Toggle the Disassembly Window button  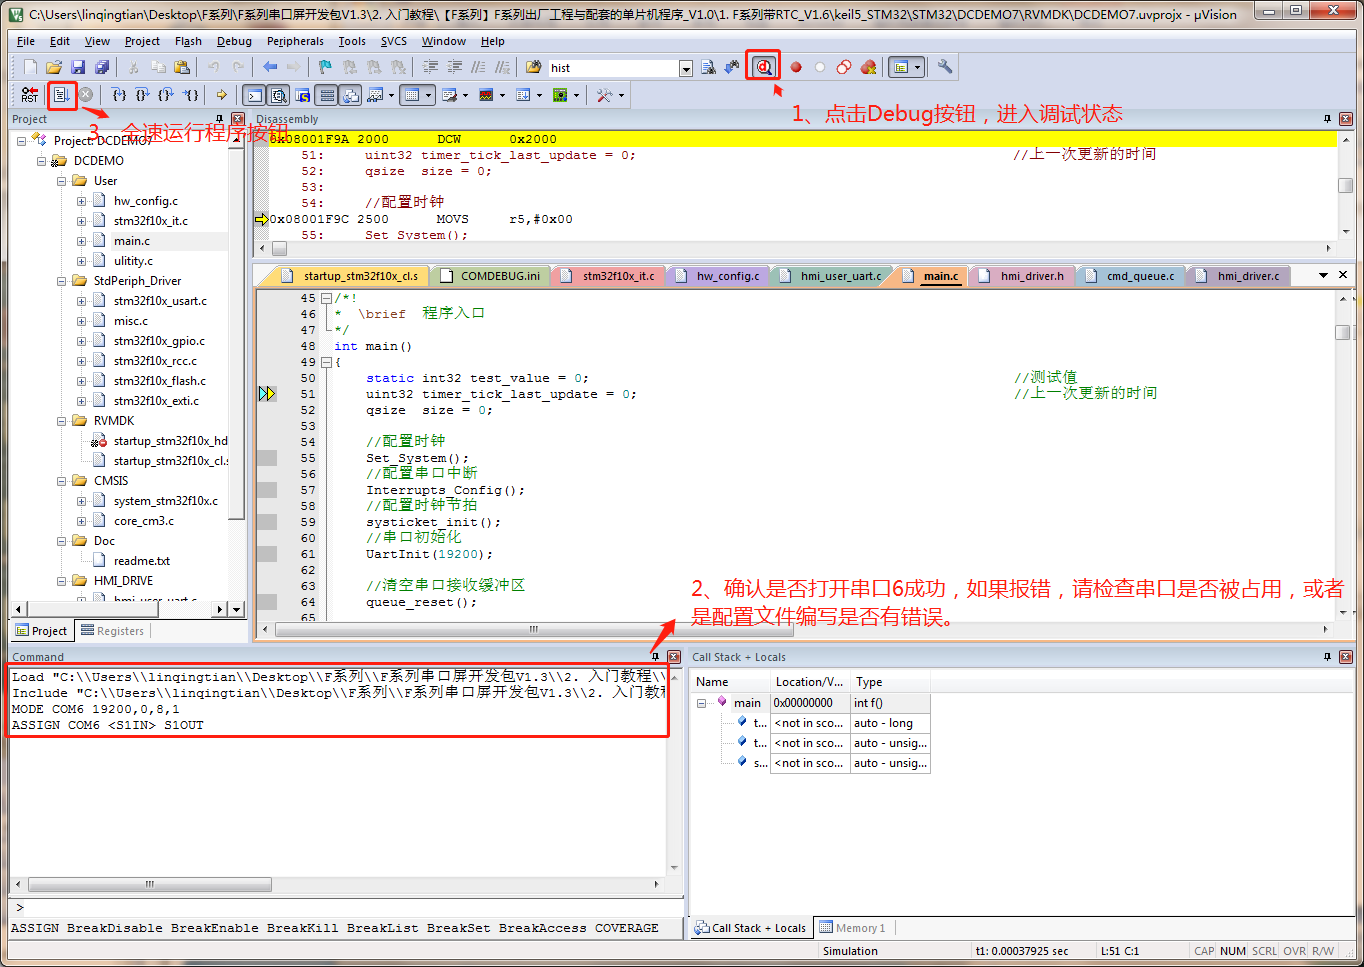click(x=279, y=95)
